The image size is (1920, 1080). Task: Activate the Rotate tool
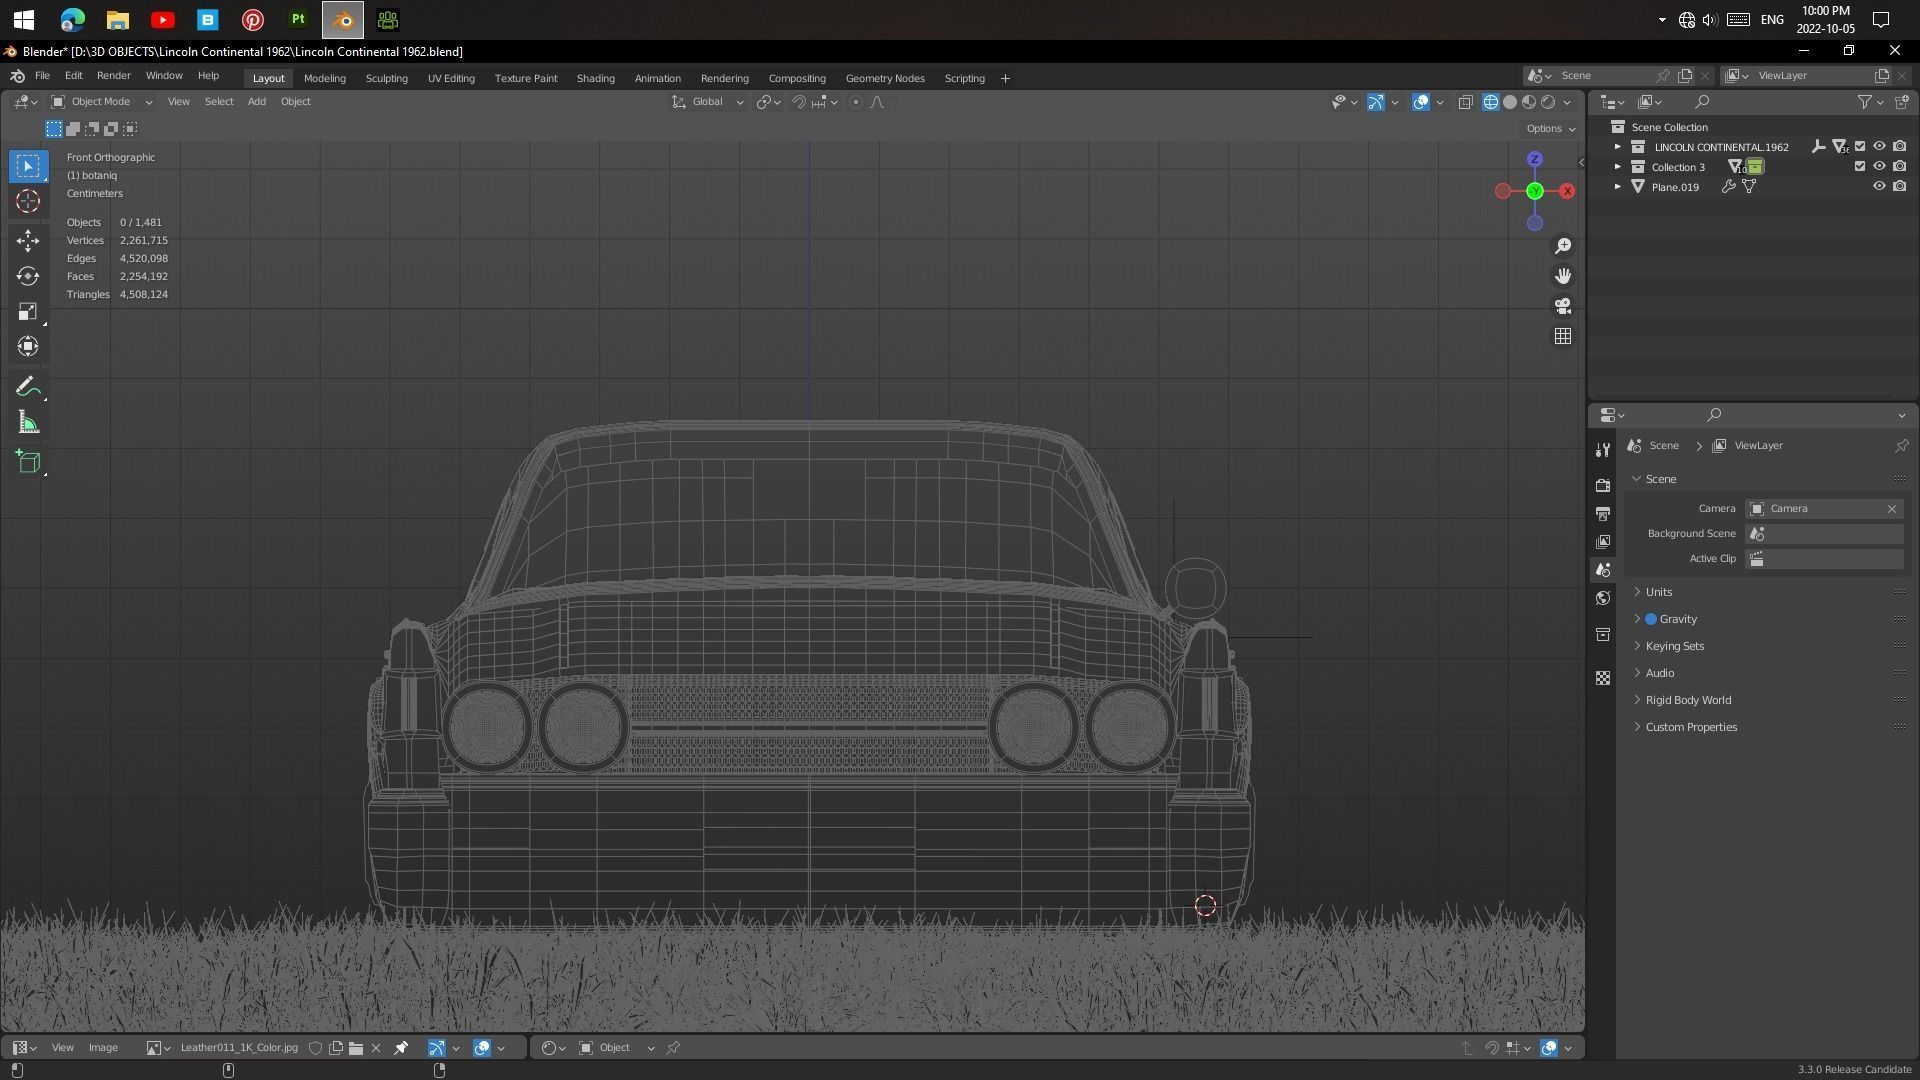click(28, 276)
